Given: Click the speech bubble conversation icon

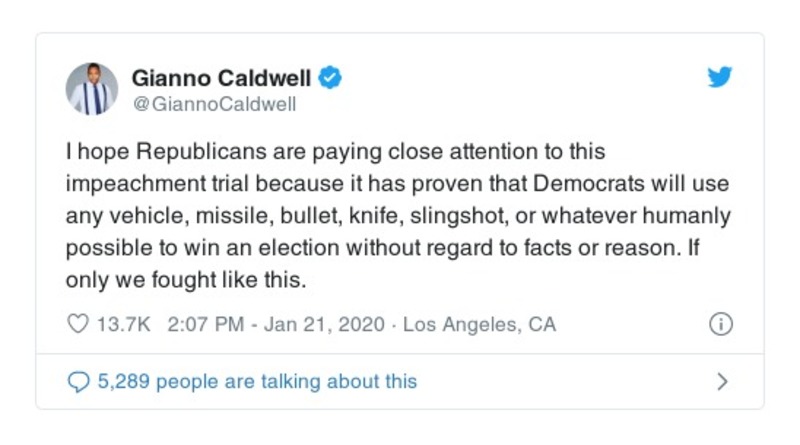Looking at the screenshot, I should (78, 381).
